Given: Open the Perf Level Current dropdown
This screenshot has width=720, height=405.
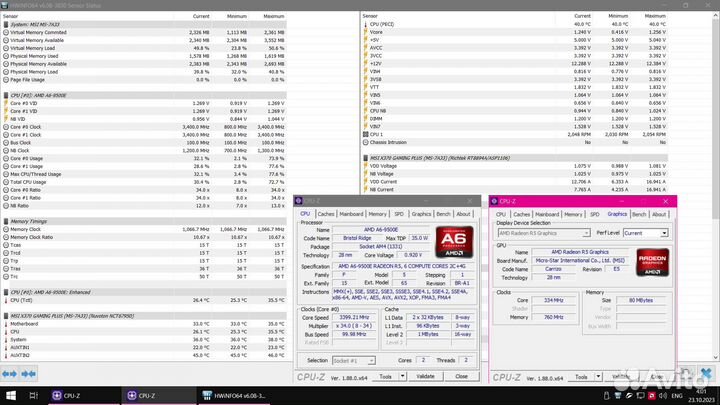Looking at the screenshot, I should [x=645, y=233].
